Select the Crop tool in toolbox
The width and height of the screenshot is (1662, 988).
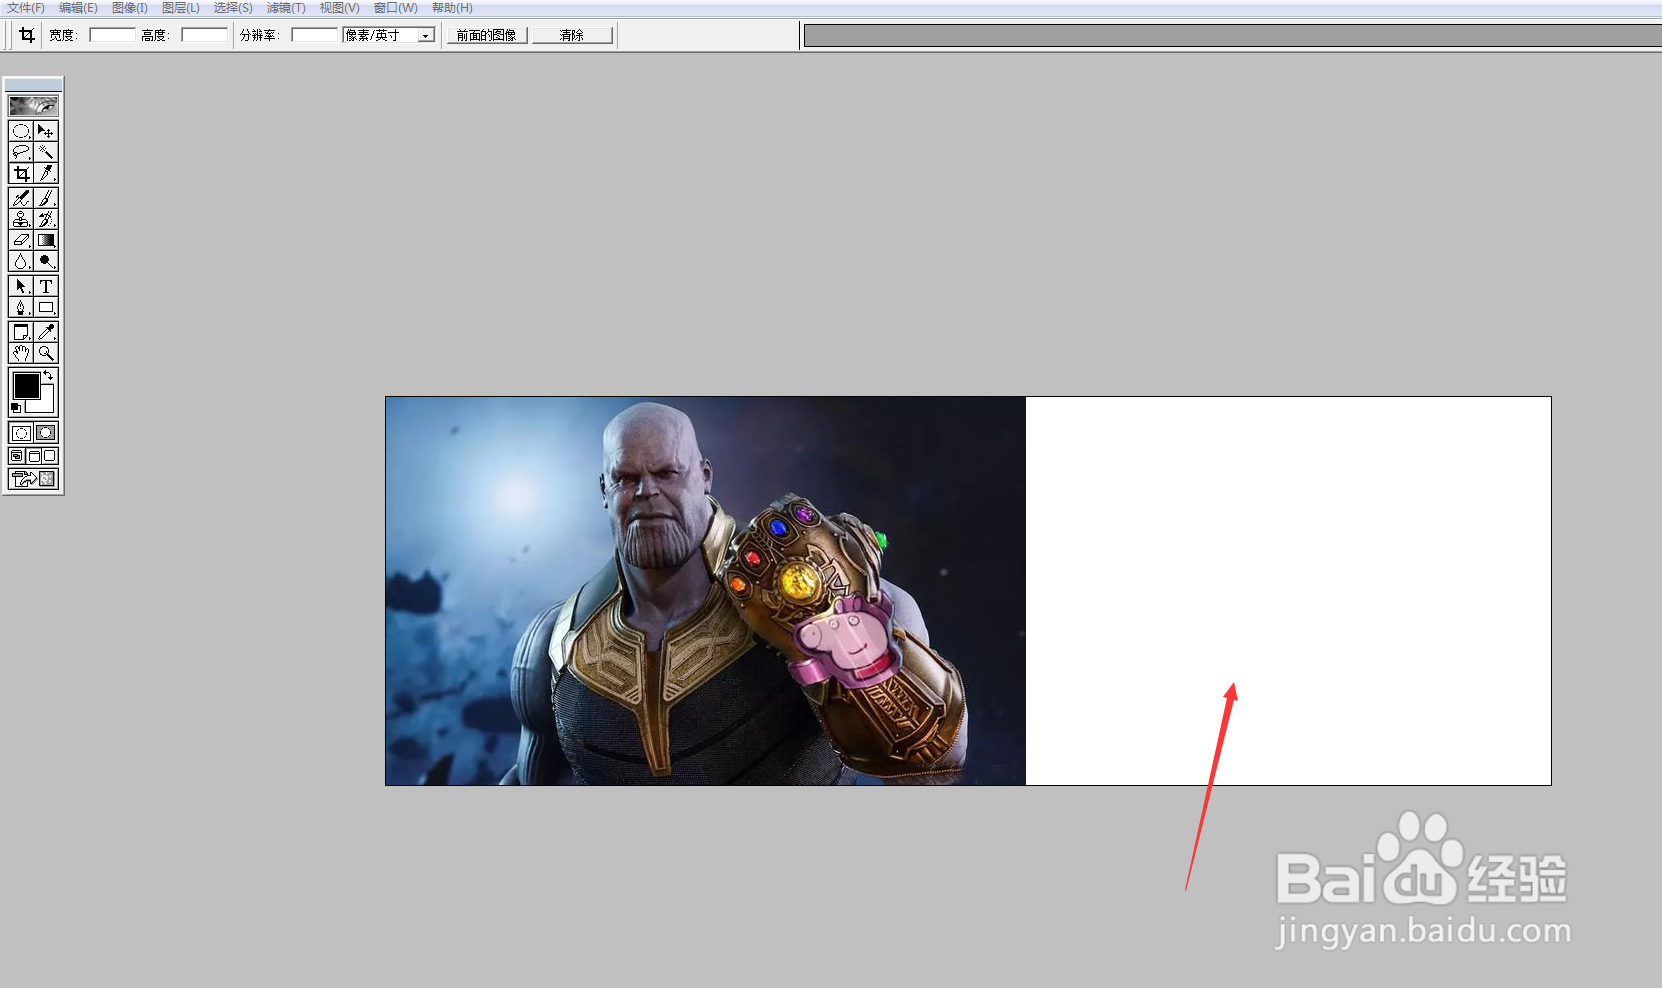(21, 173)
